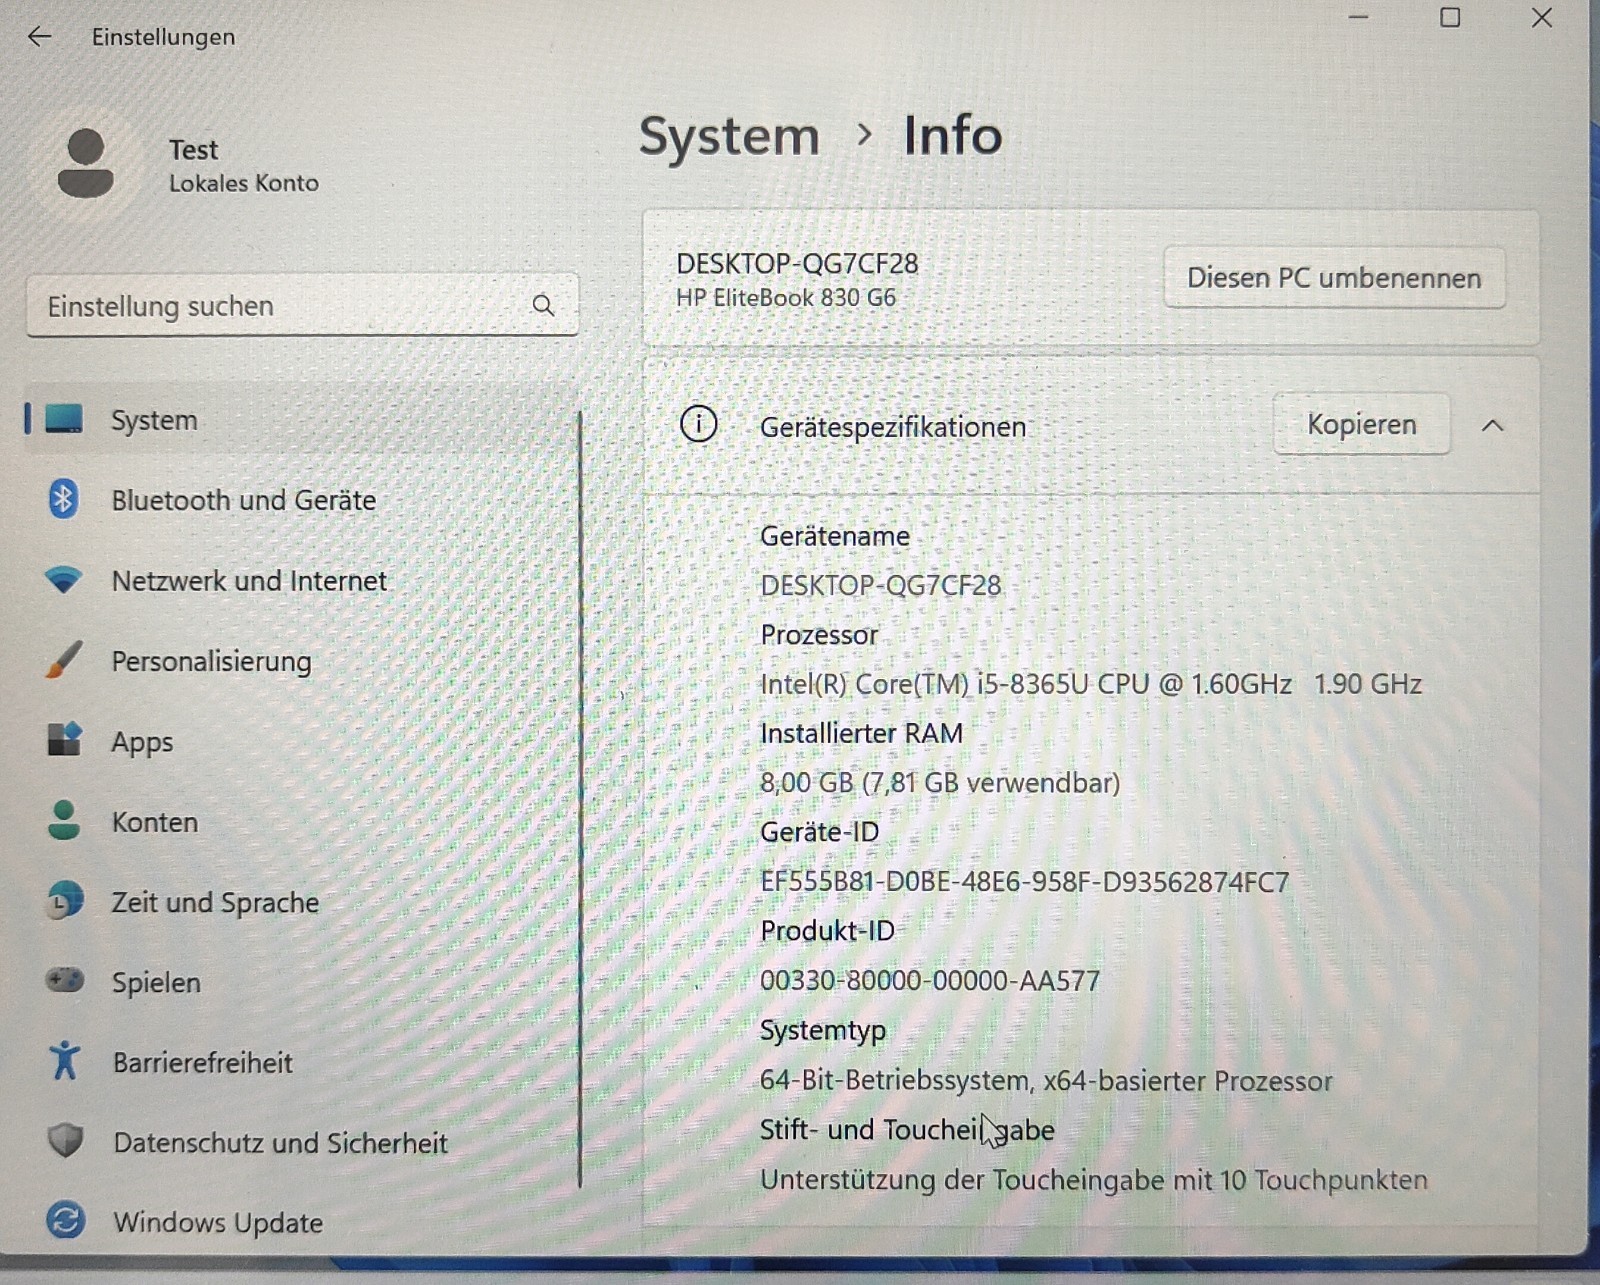
Task: Select Personalisierung in the sidebar
Action: pos(301,660)
